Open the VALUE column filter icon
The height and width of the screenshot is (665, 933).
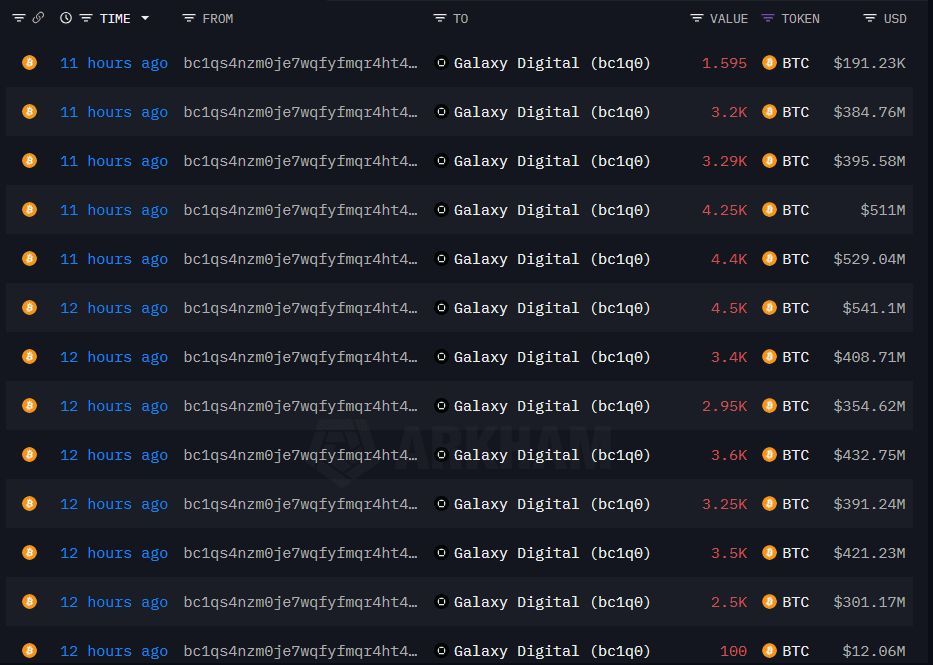pyautogui.click(x=697, y=18)
